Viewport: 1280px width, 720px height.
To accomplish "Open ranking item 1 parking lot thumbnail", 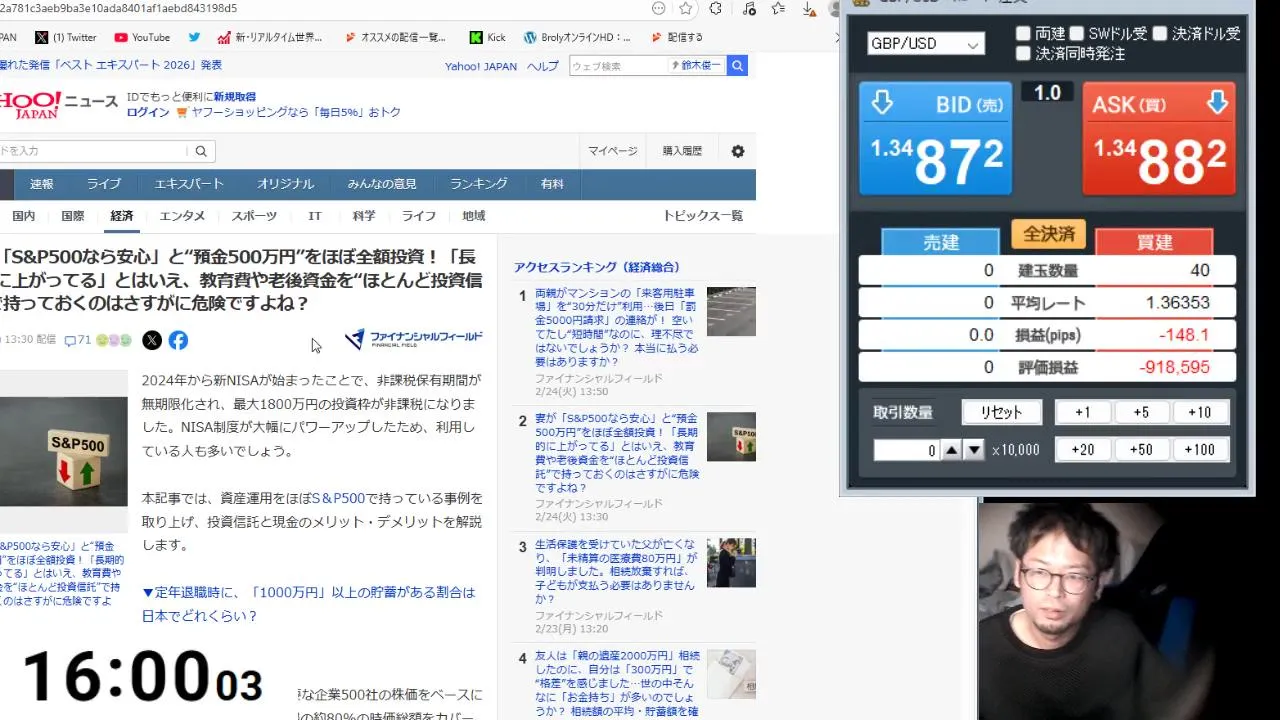I will coord(731,311).
